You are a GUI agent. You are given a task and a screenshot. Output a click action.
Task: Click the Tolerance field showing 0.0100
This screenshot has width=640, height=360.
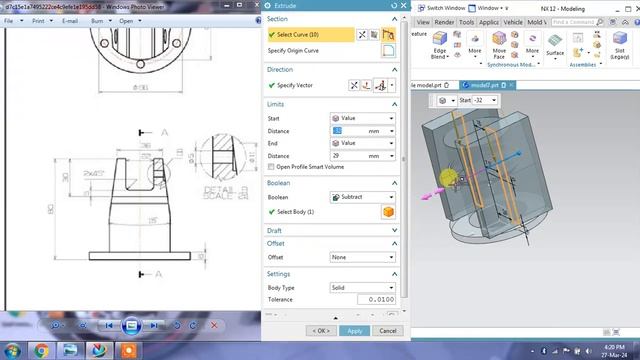pos(376,300)
